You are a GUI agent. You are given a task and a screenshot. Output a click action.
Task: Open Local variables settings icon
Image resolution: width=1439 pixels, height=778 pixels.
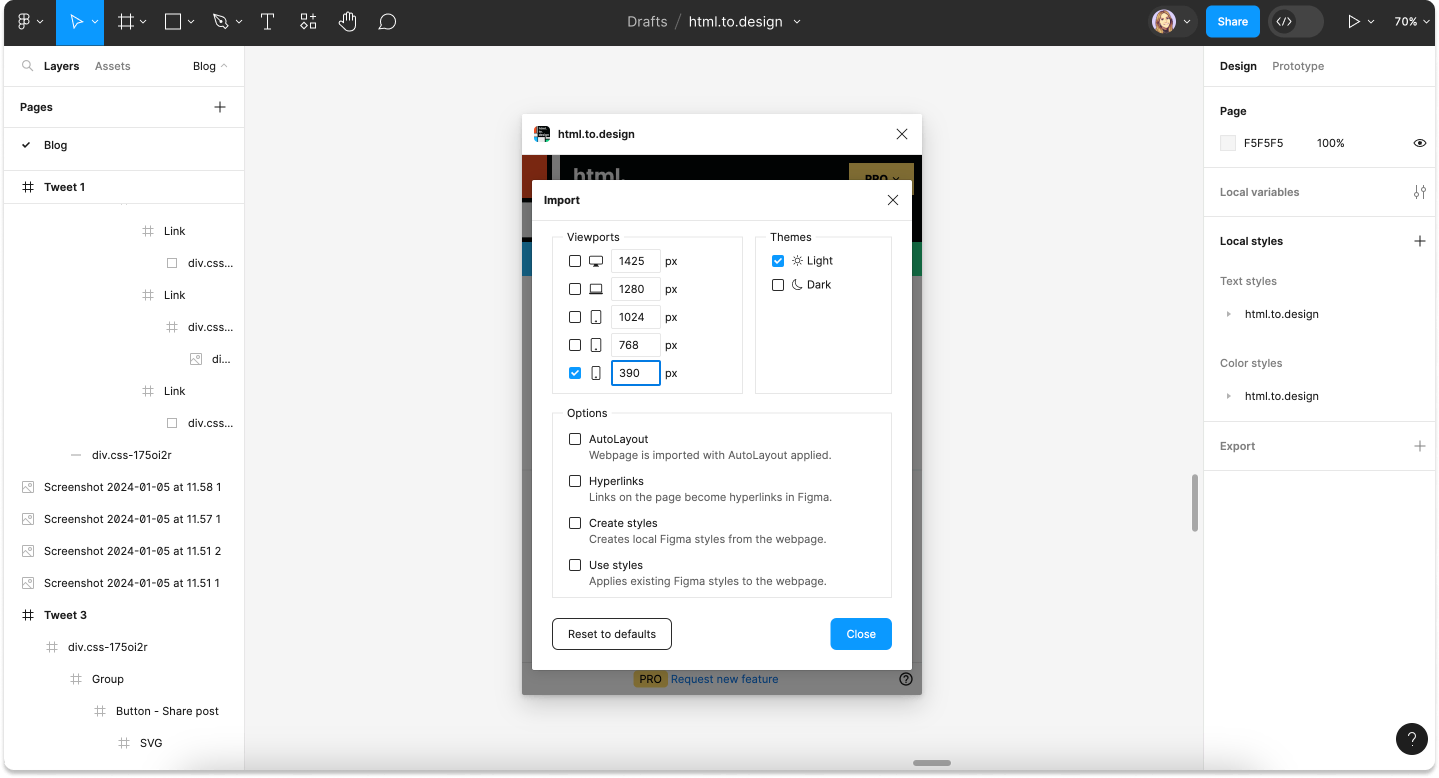(x=1419, y=192)
